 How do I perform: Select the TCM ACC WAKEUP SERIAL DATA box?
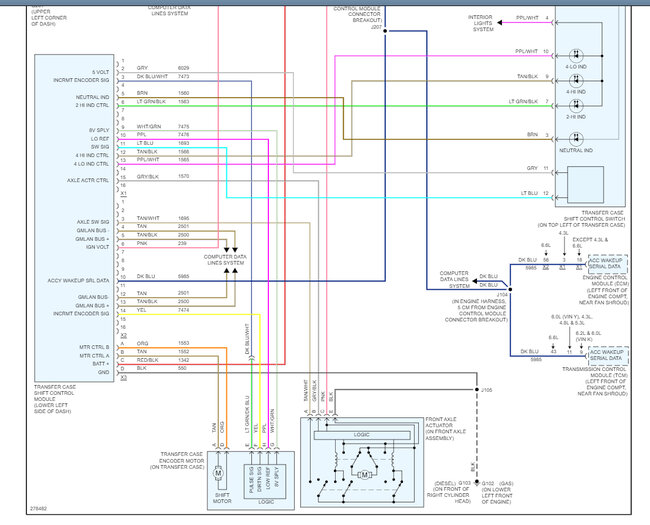[608, 355]
